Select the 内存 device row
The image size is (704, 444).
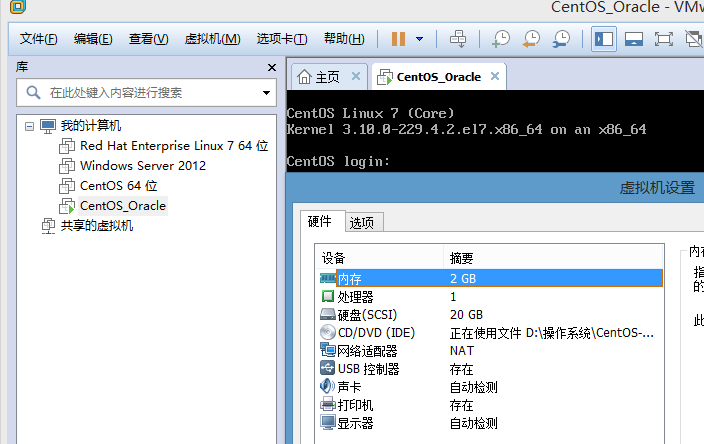tap(490, 279)
